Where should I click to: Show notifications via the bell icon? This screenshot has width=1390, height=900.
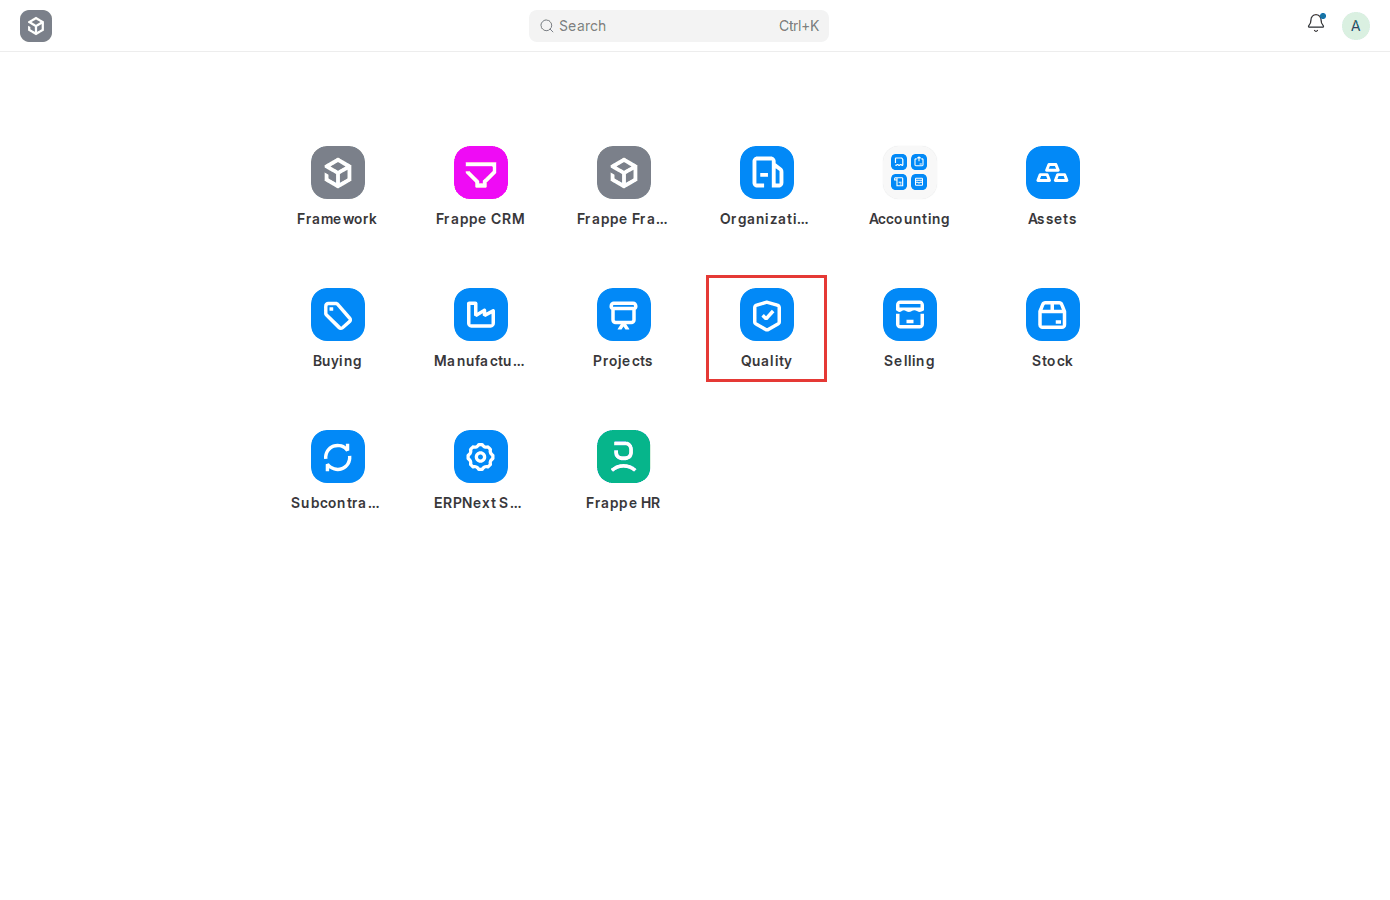[1316, 23]
